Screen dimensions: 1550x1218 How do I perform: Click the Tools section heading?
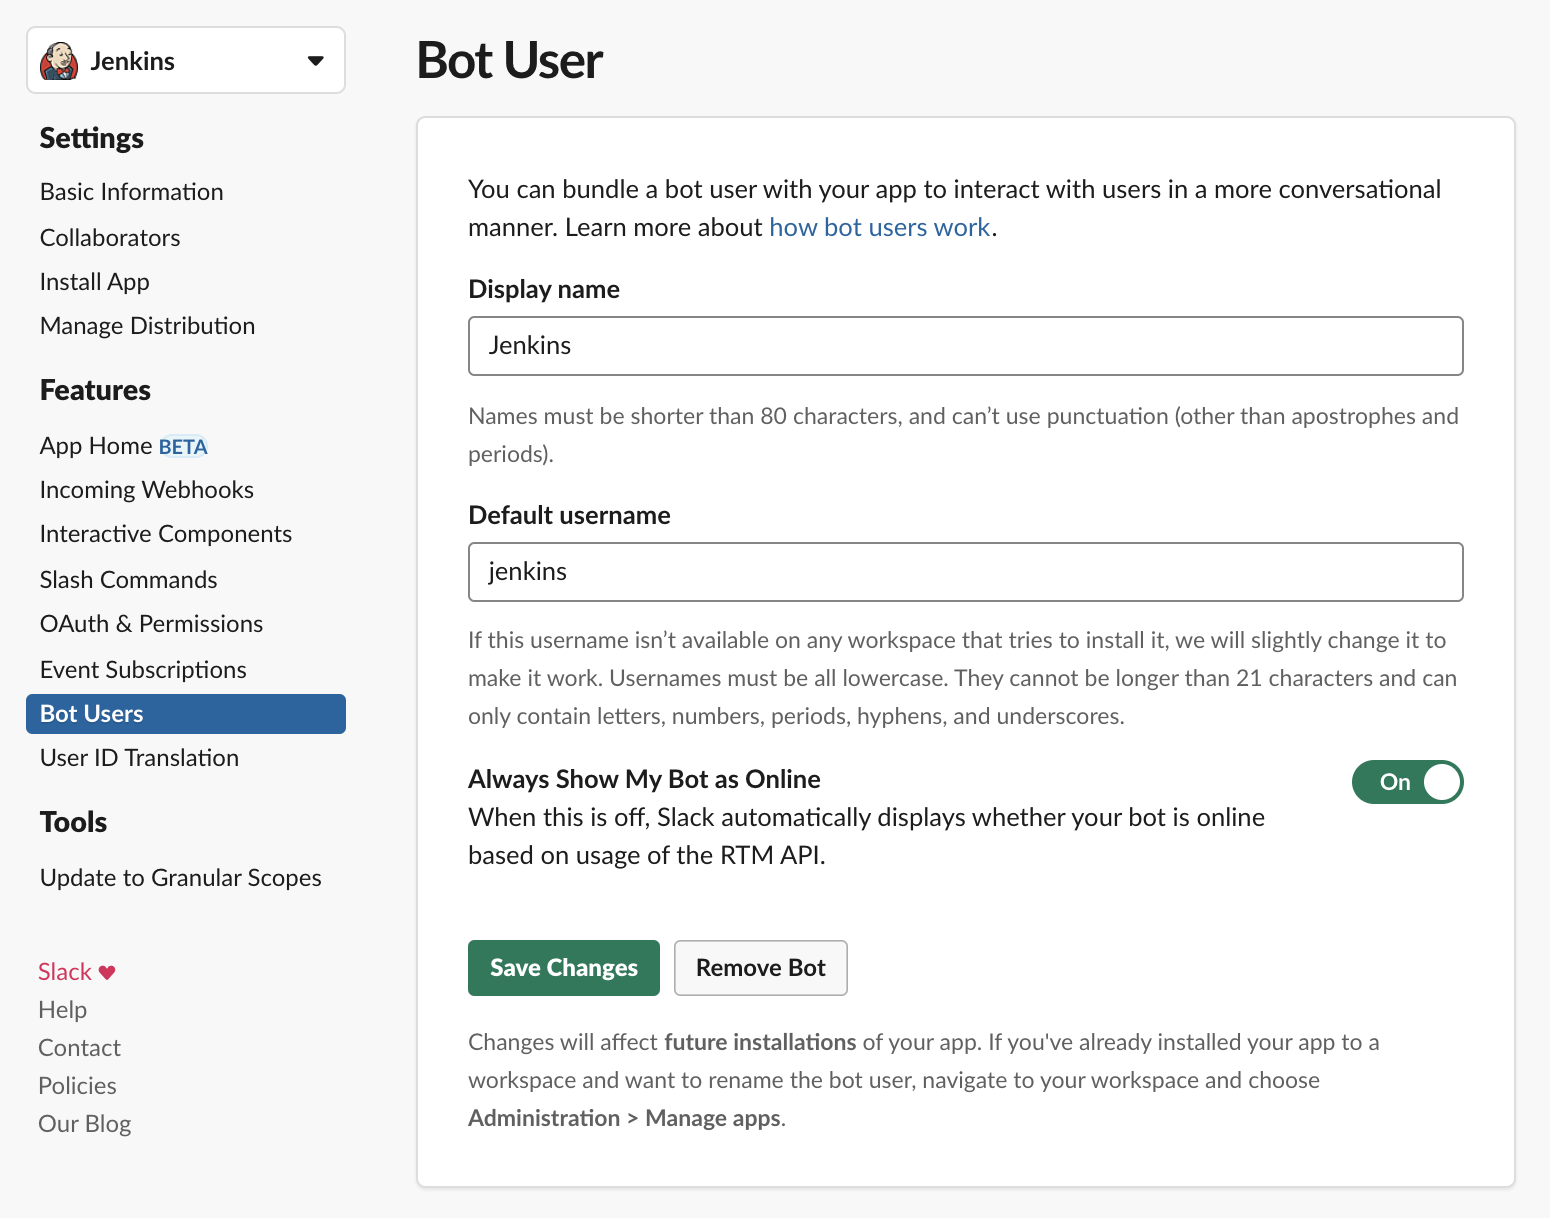tap(74, 822)
